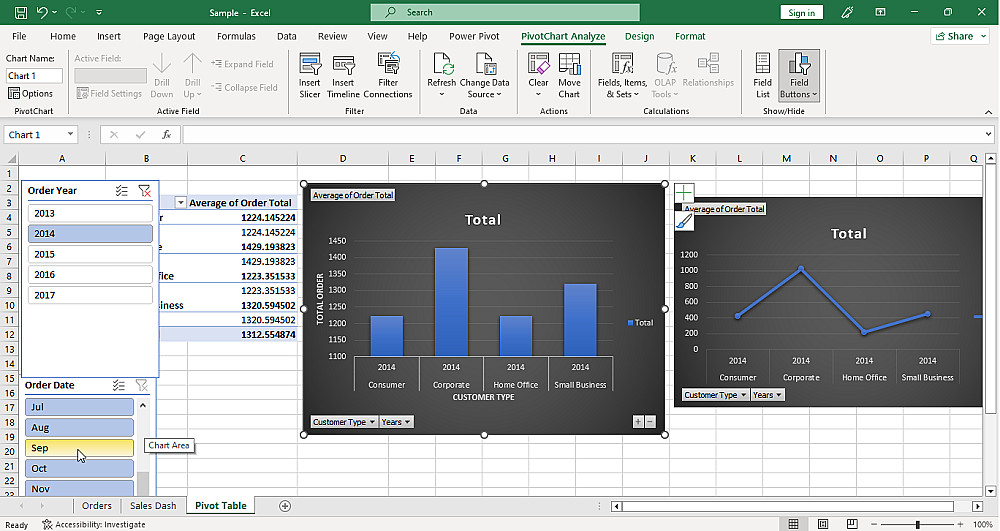Click the Insert Timeline icon
The image size is (1000, 531).
[343, 75]
